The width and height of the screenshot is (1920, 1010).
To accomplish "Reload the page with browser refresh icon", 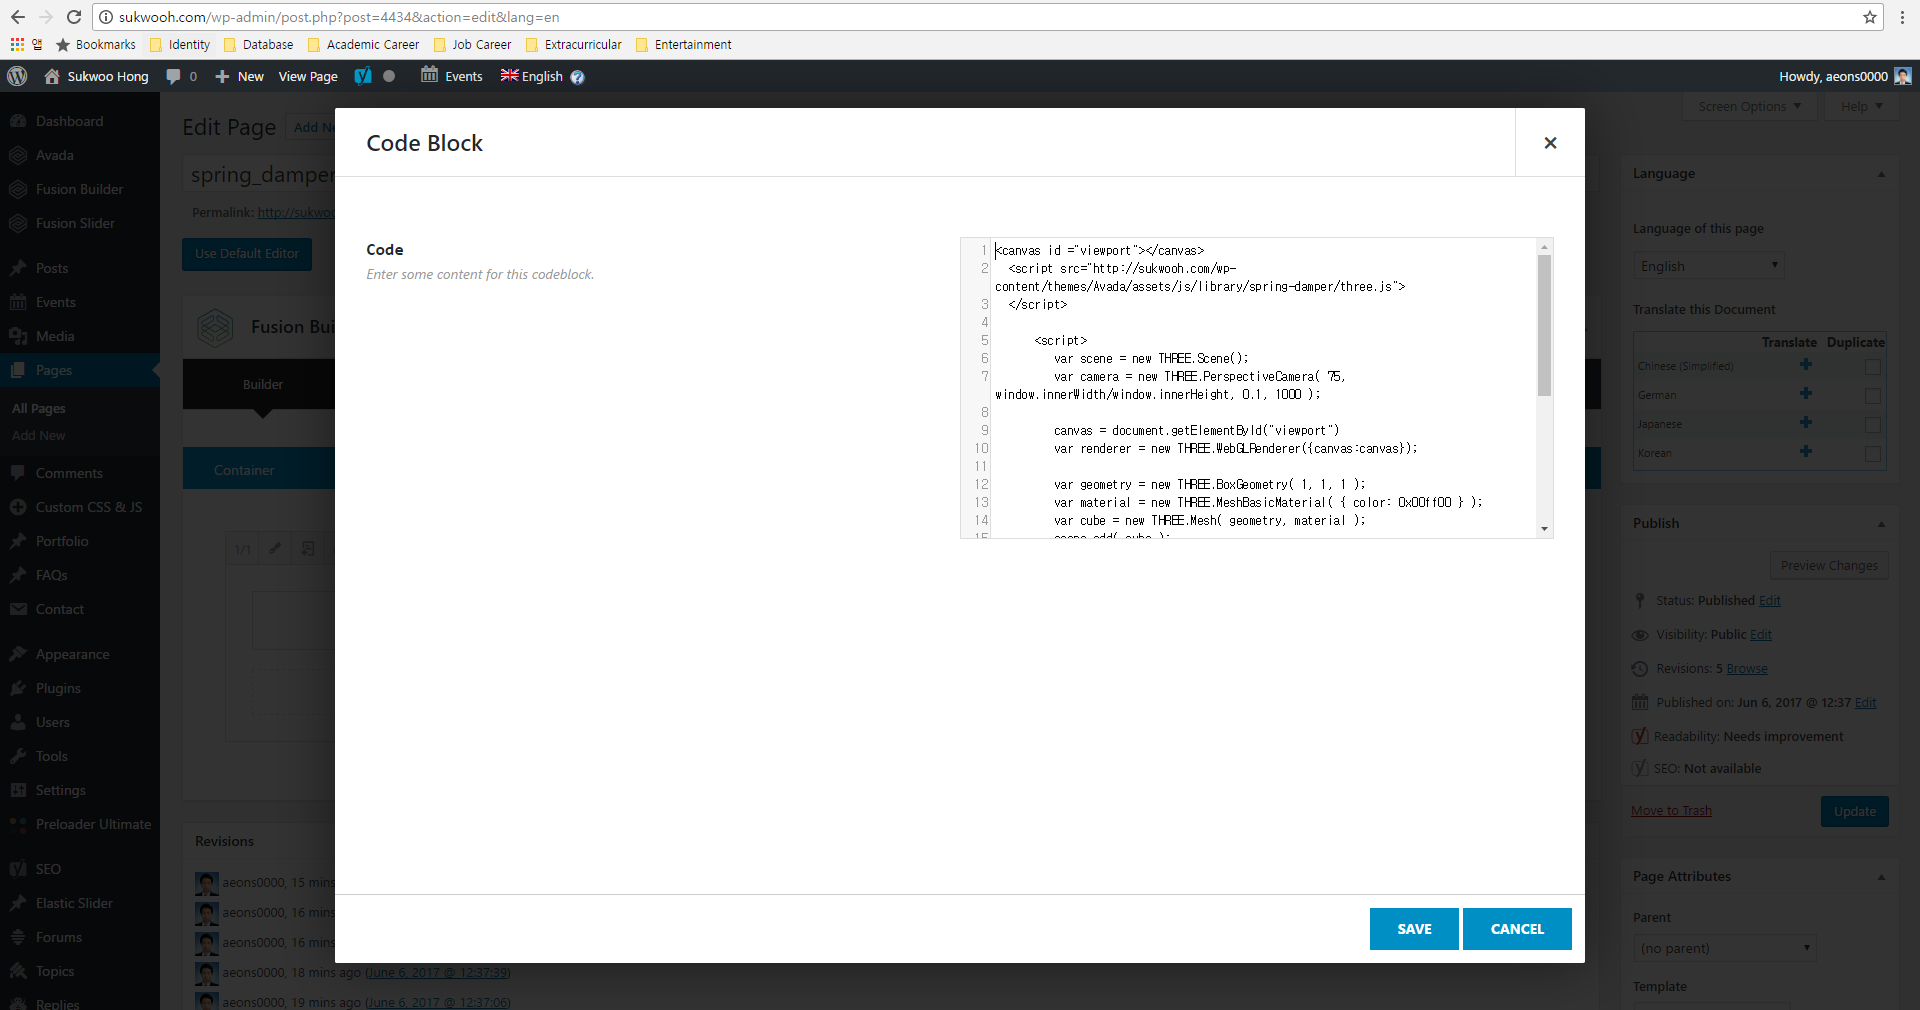I will pos(74,17).
